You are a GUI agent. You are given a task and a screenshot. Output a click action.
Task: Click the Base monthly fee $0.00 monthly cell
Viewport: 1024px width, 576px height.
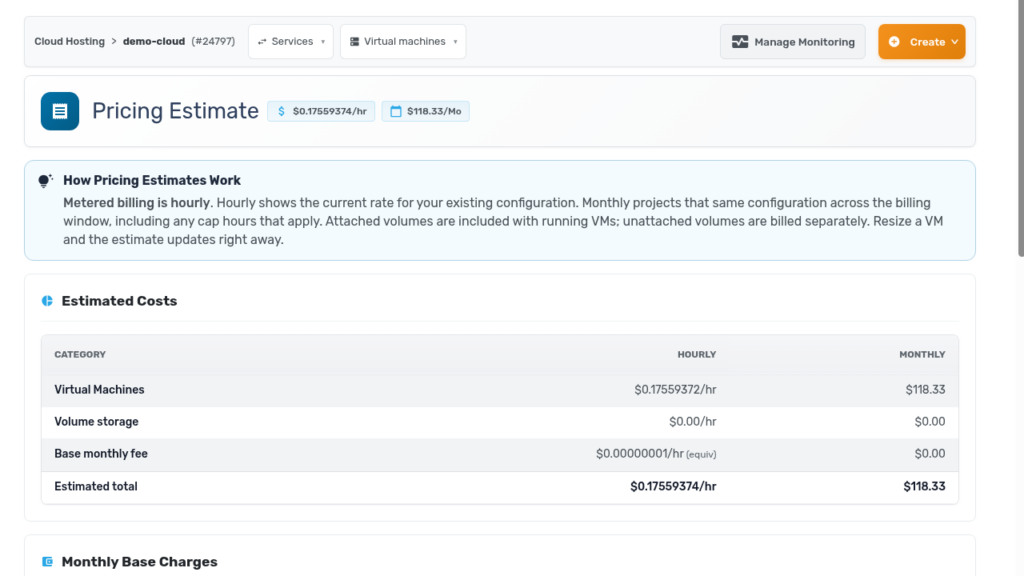(x=930, y=454)
